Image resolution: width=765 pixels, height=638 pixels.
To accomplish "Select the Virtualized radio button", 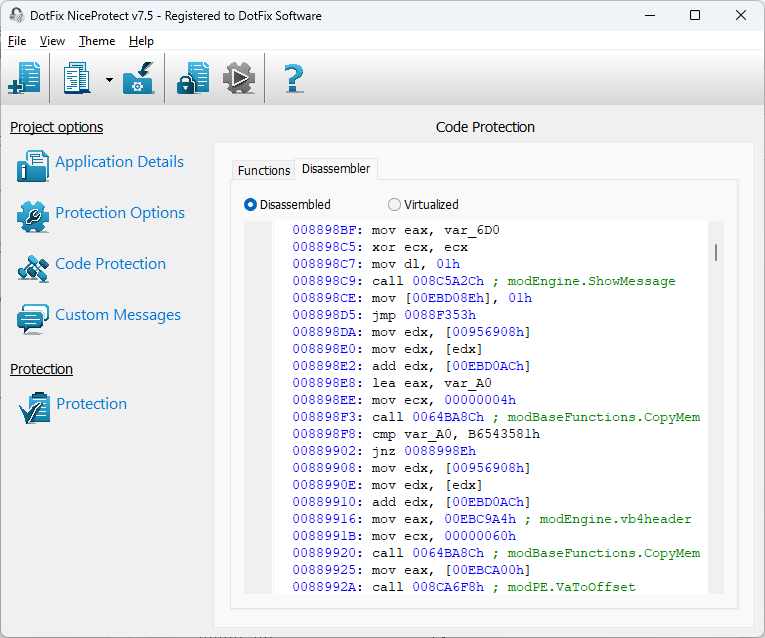I will [x=394, y=204].
